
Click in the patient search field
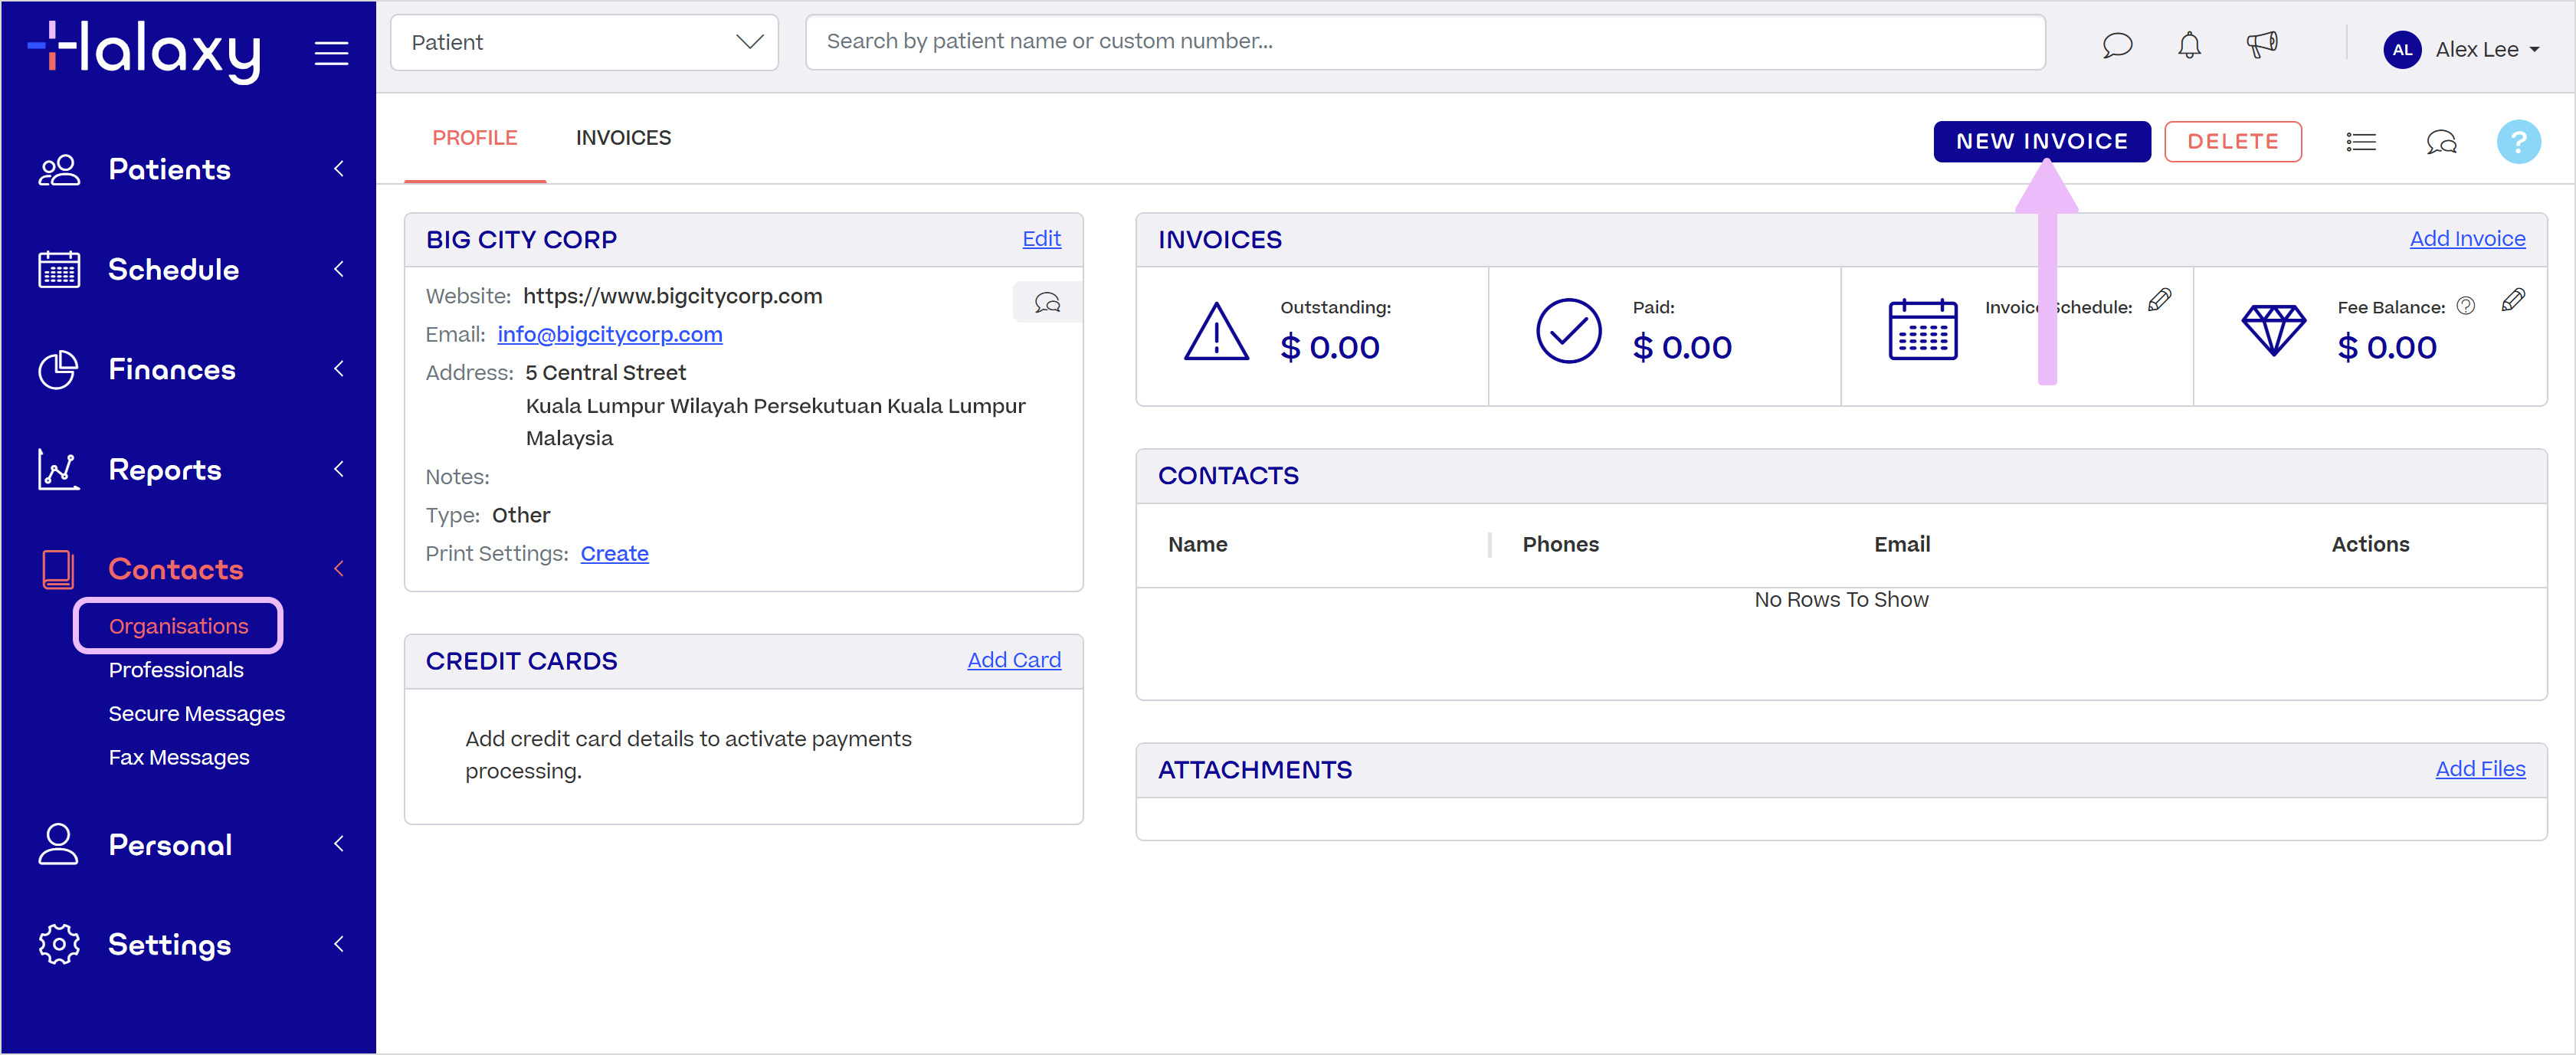[x=1424, y=42]
